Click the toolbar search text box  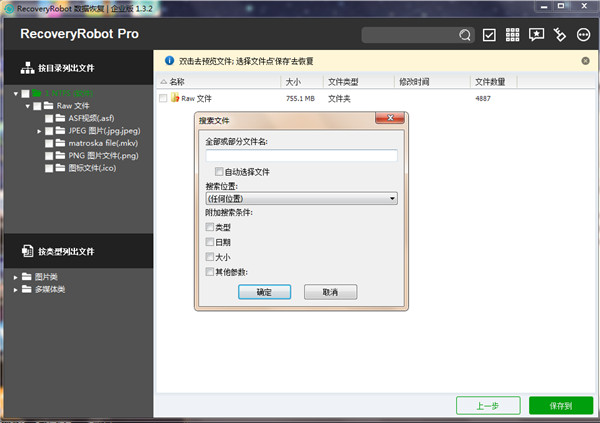[409, 35]
